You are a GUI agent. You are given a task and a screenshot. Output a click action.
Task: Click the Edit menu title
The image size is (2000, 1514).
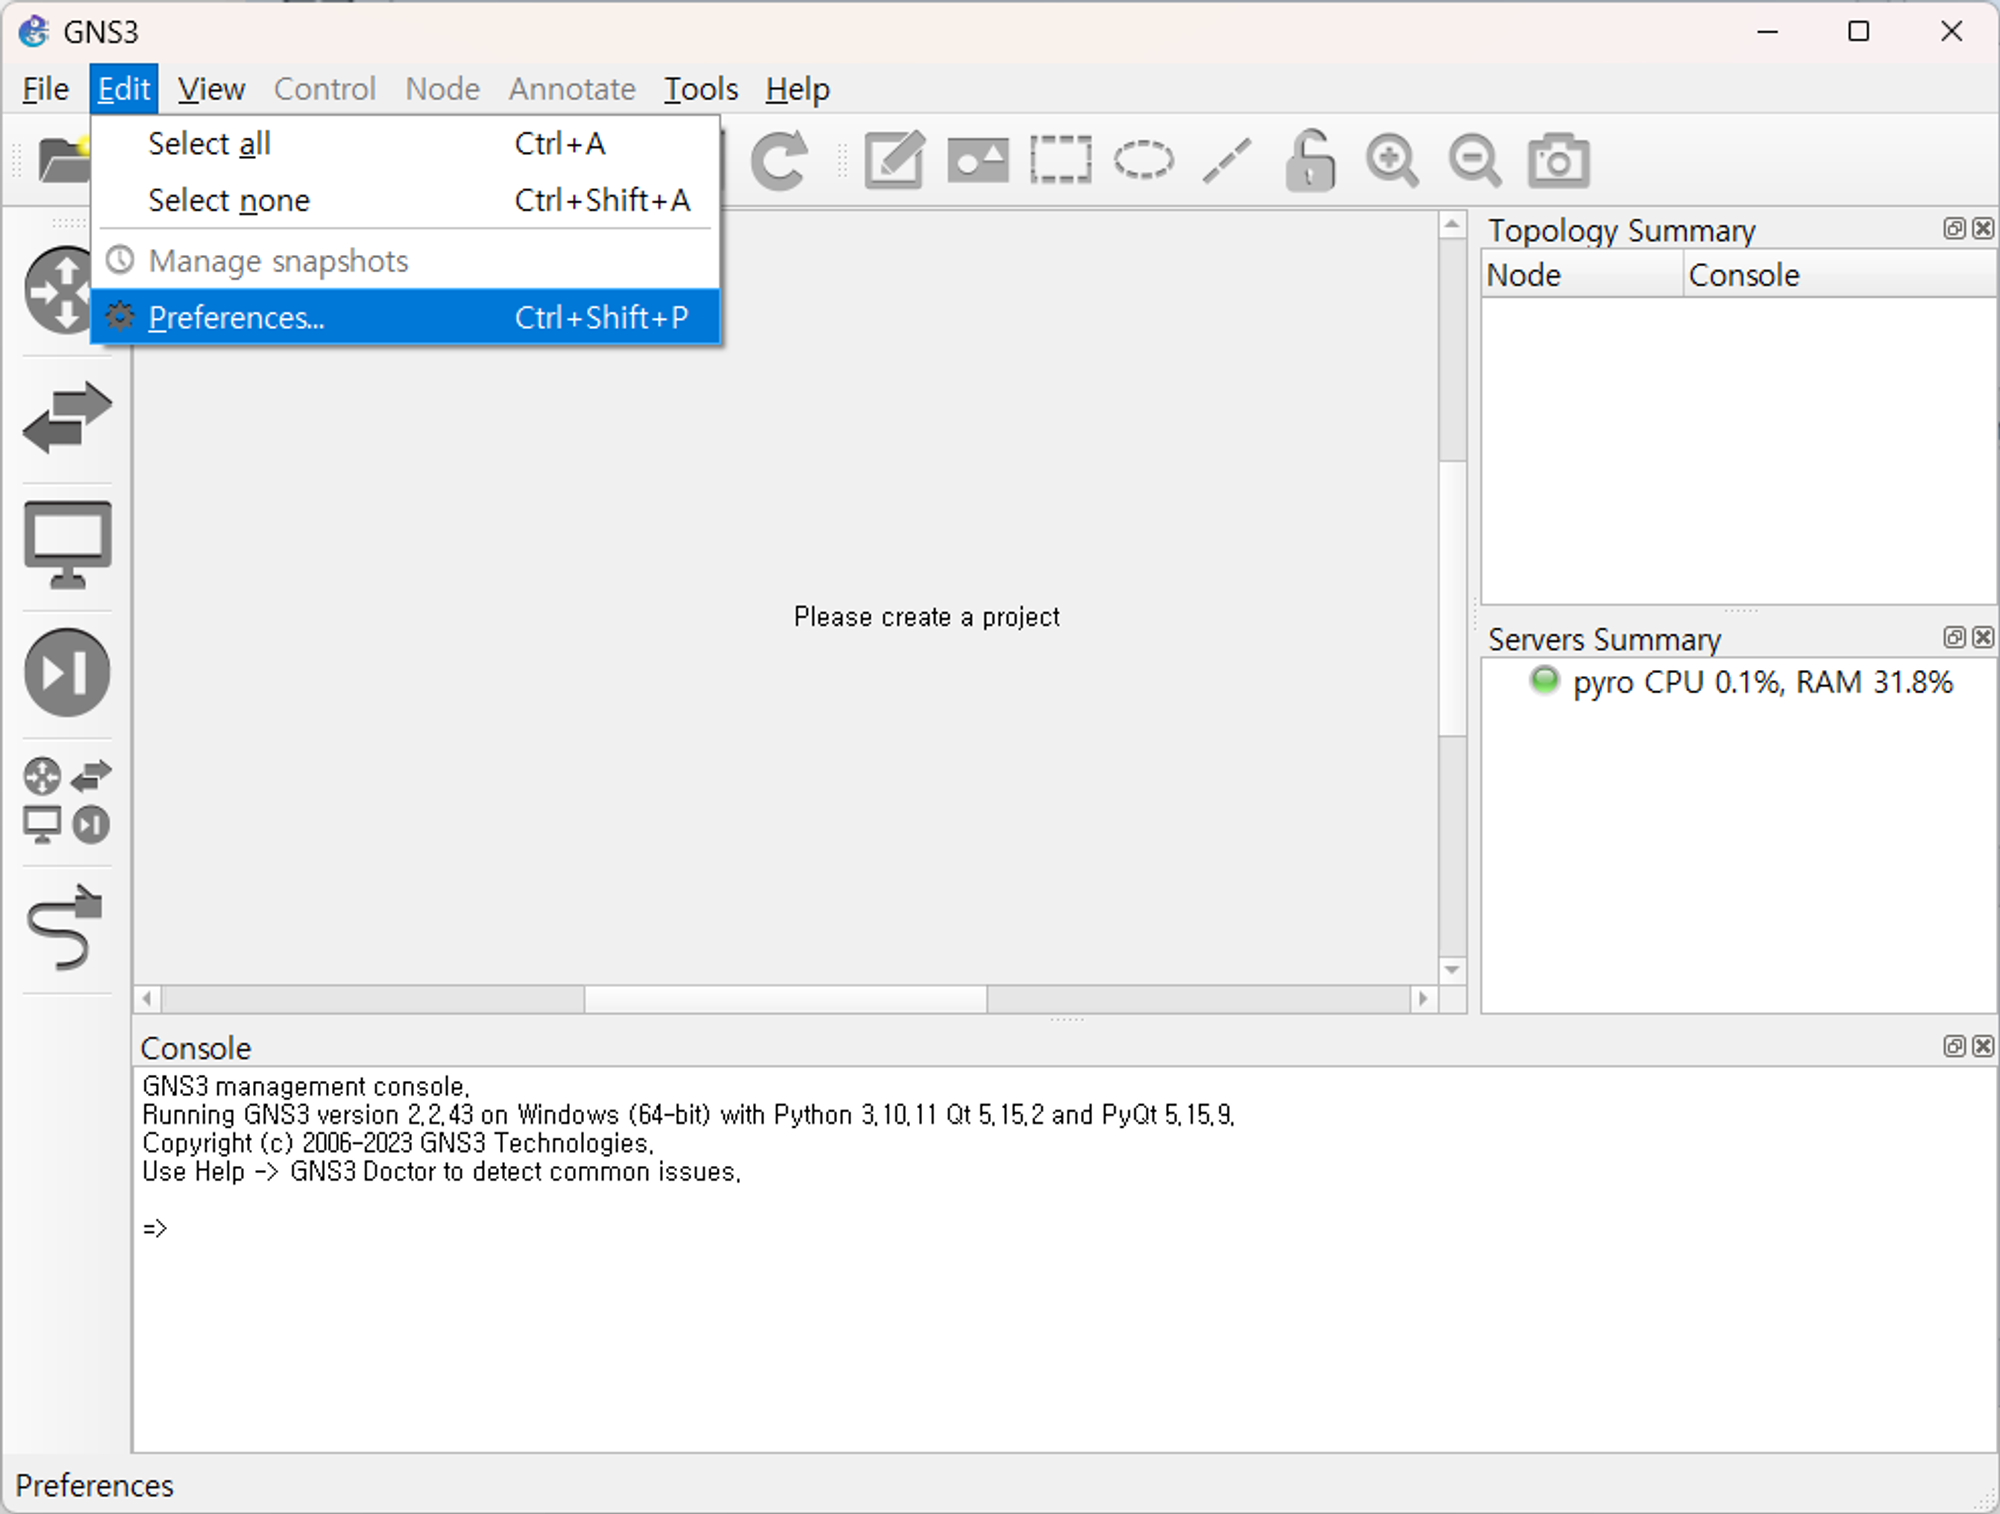pyautogui.click(x=124, y=89)
